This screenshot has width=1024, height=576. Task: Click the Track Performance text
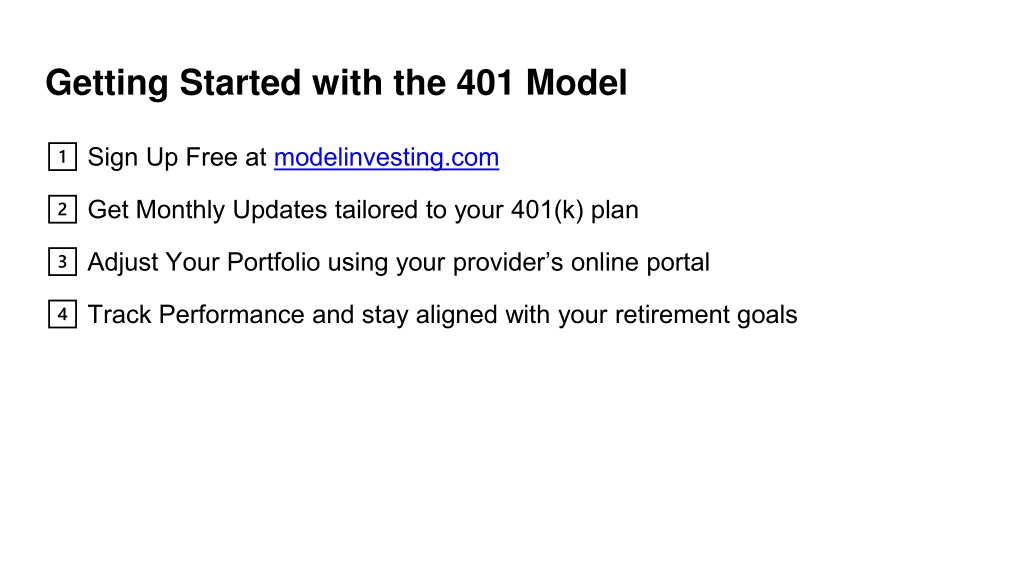(196, 314)
